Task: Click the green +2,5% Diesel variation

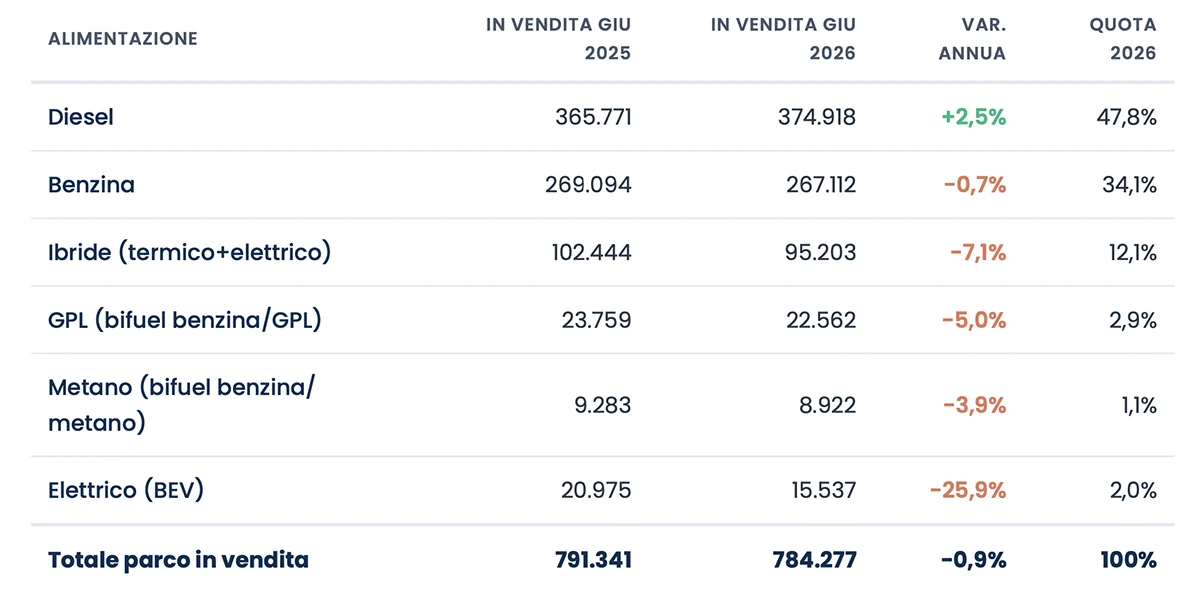Action: pos(973,117)
